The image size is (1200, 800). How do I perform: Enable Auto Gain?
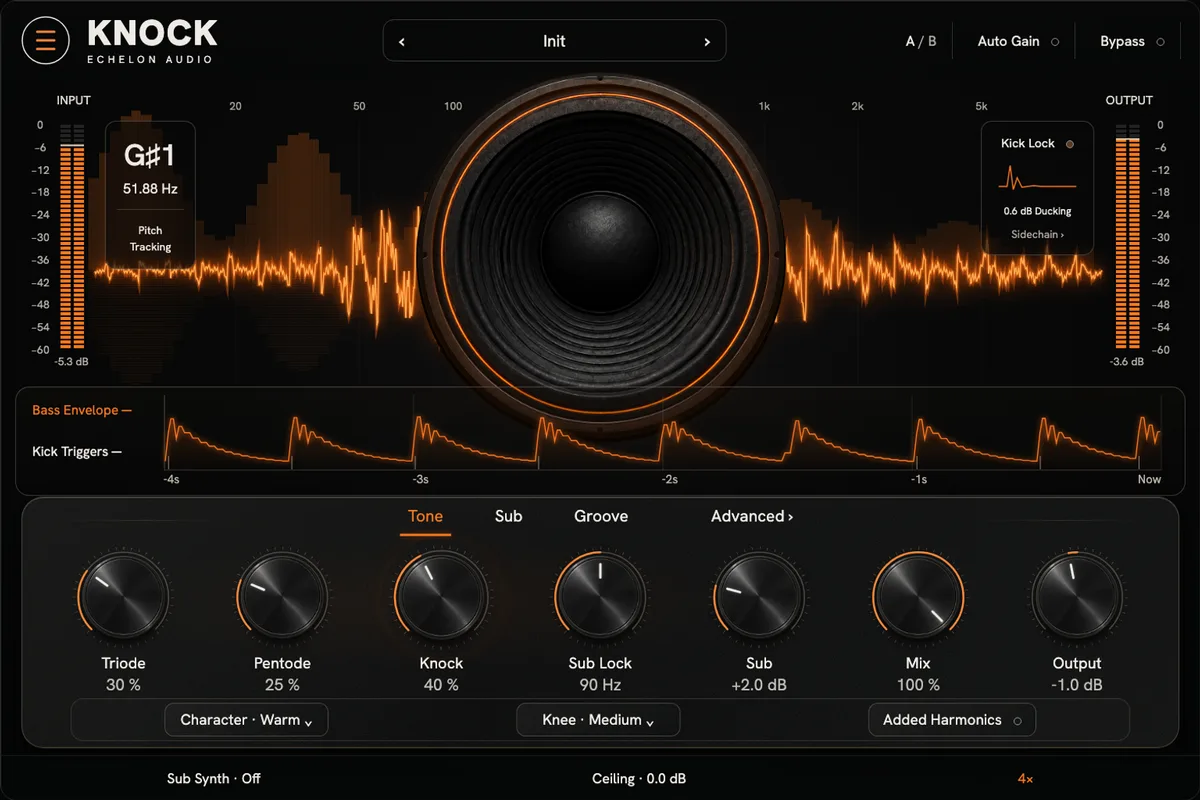(1017, 42)
